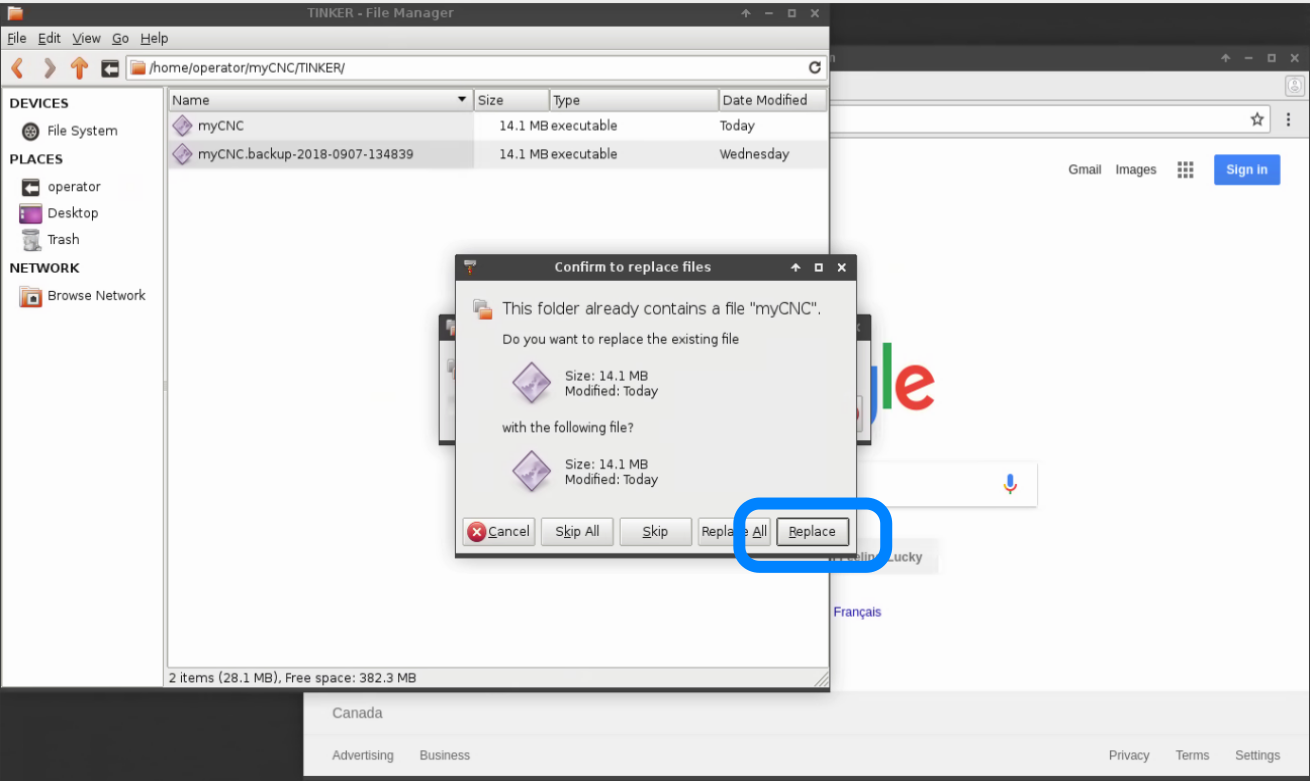The image size is (1310, 781).
Task: Open the File menu
Action: (x=17, y=38)
